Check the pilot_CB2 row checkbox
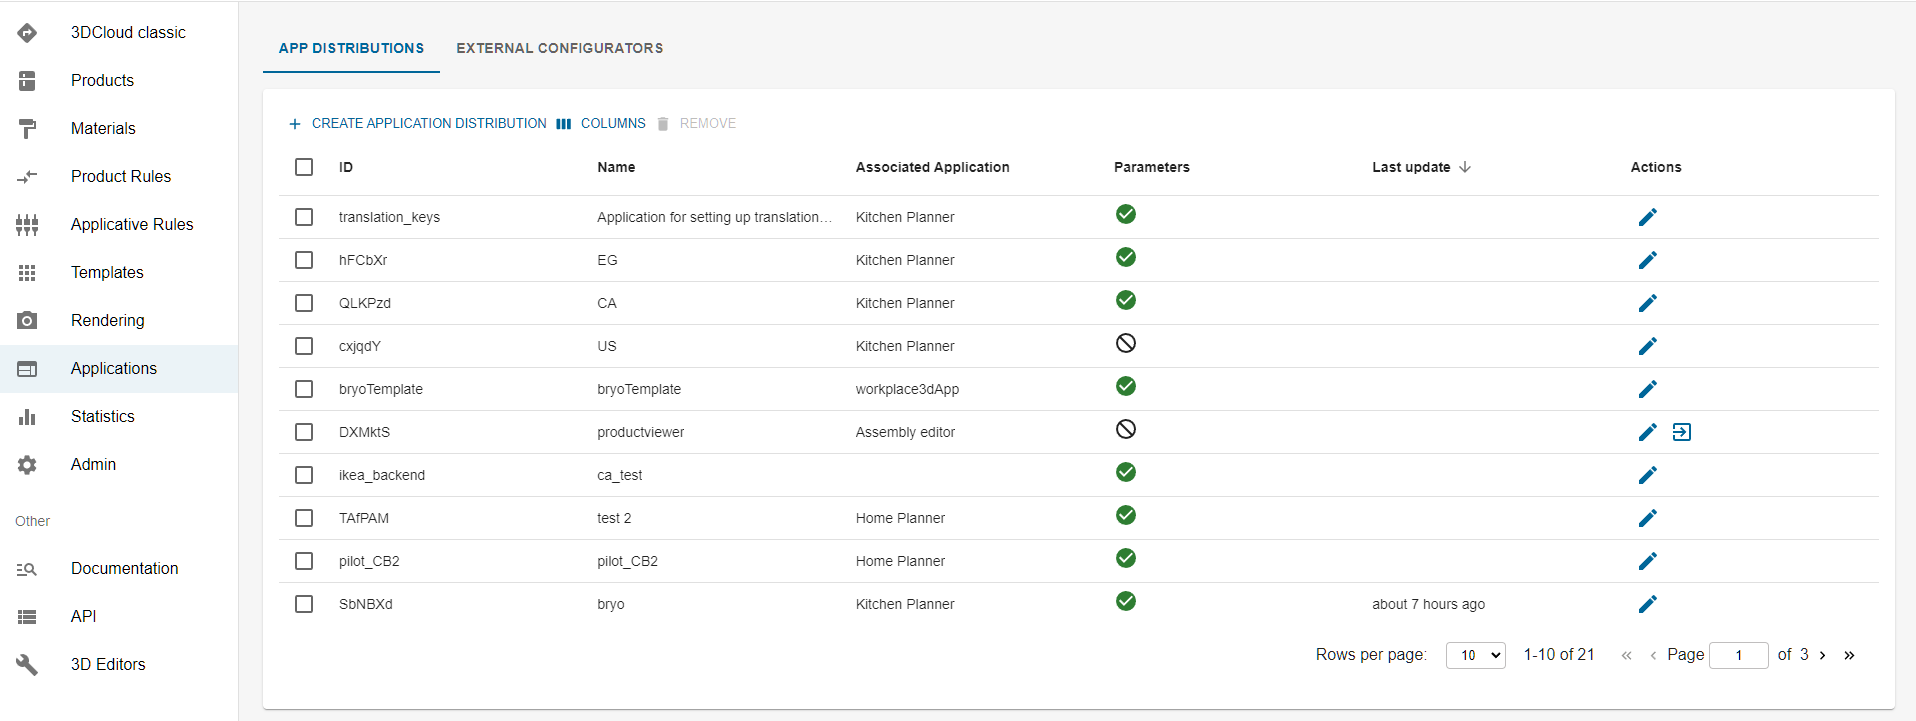Viewport: 1916px width, 721px height. (x=304, y=561)
